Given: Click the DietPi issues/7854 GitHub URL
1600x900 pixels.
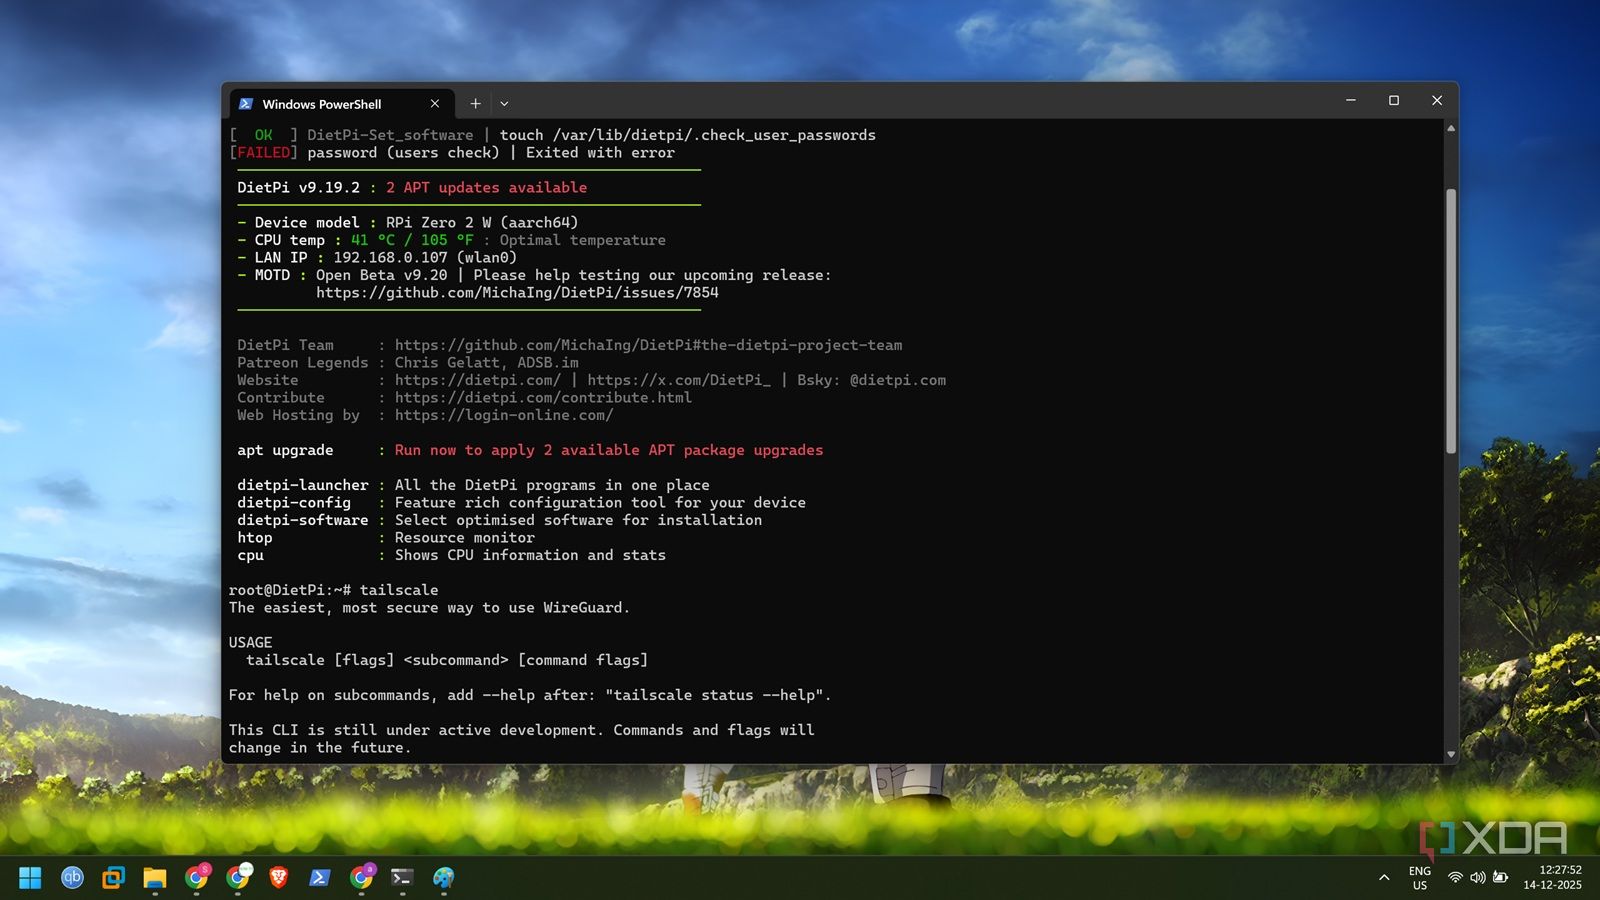Looking at the screenshot, I should coord(517,293).
